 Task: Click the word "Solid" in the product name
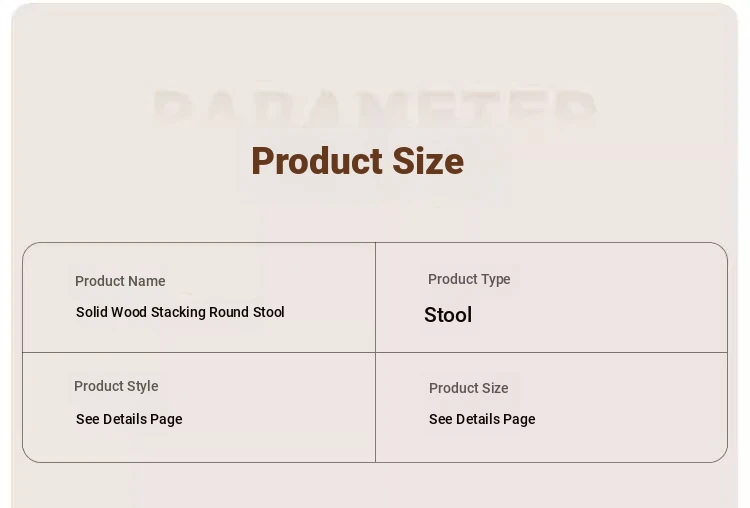tap(91, 312)
